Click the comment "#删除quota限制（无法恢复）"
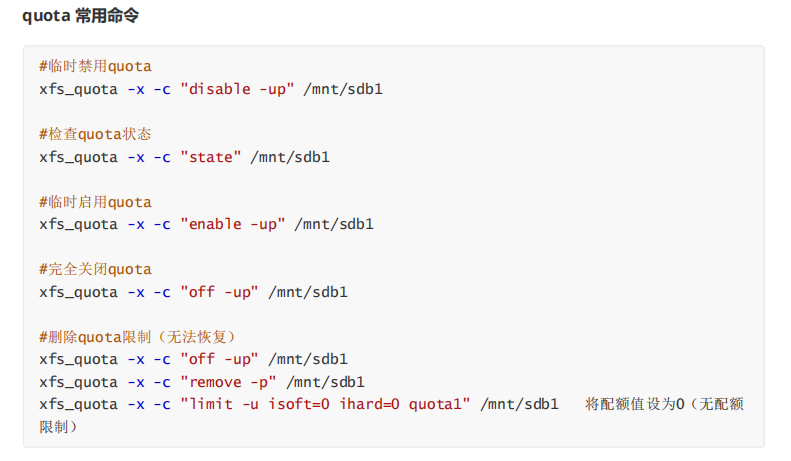 (x=139, y=337)
